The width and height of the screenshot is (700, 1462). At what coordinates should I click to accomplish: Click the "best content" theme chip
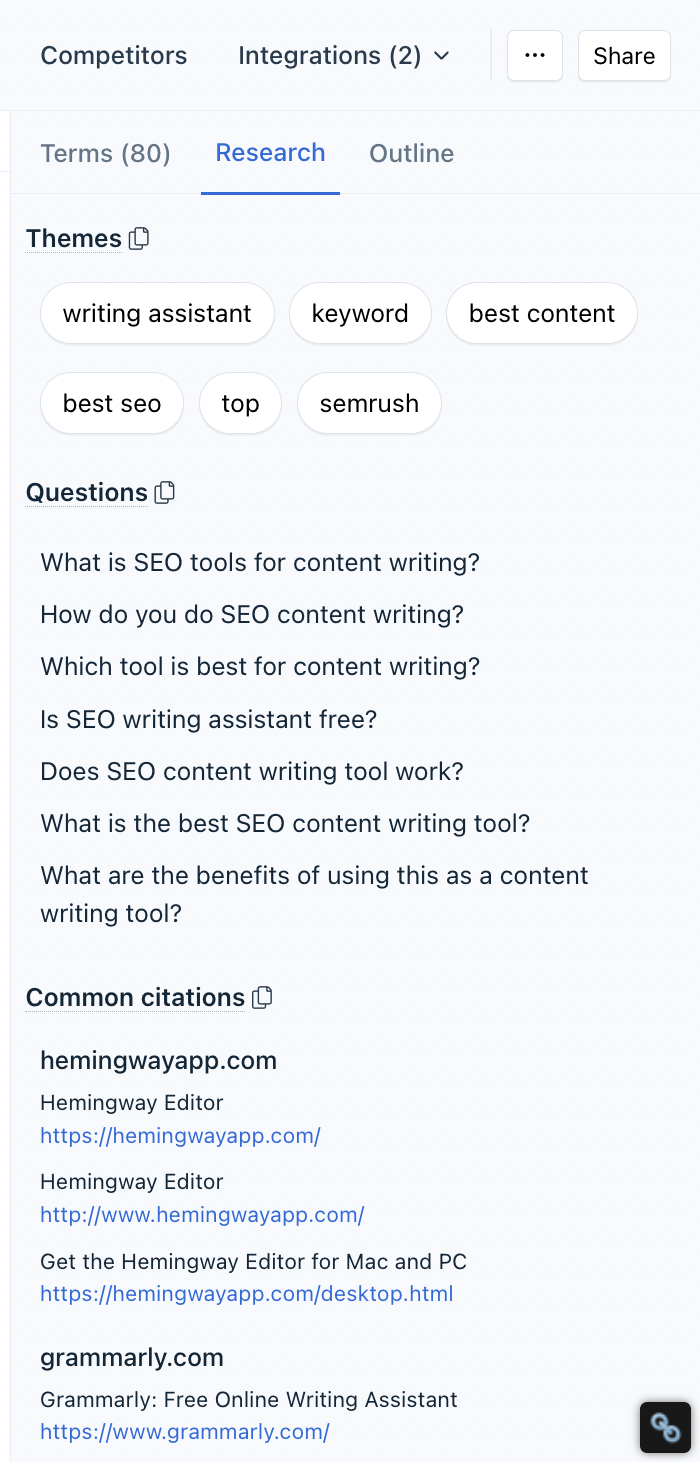point(541,314)
